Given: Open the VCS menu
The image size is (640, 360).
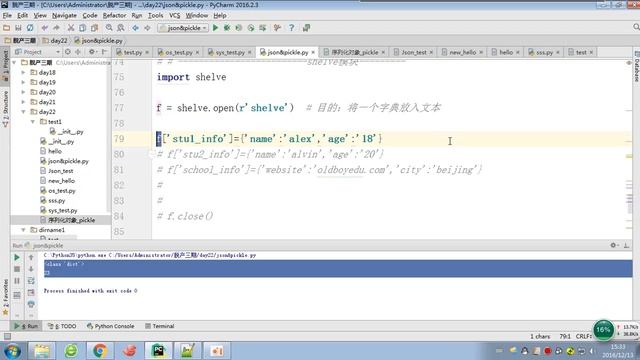Looking at the screenshot, I should pos(175,16).
